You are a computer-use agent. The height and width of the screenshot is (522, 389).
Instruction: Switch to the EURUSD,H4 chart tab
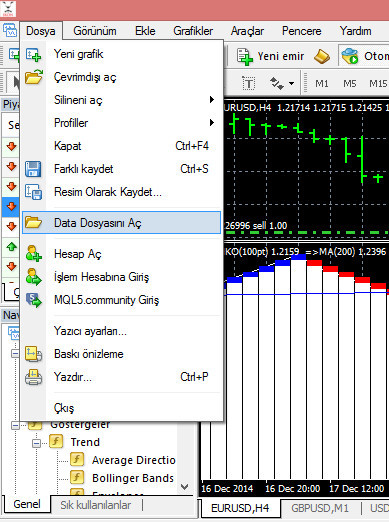[x=240, y=508]
